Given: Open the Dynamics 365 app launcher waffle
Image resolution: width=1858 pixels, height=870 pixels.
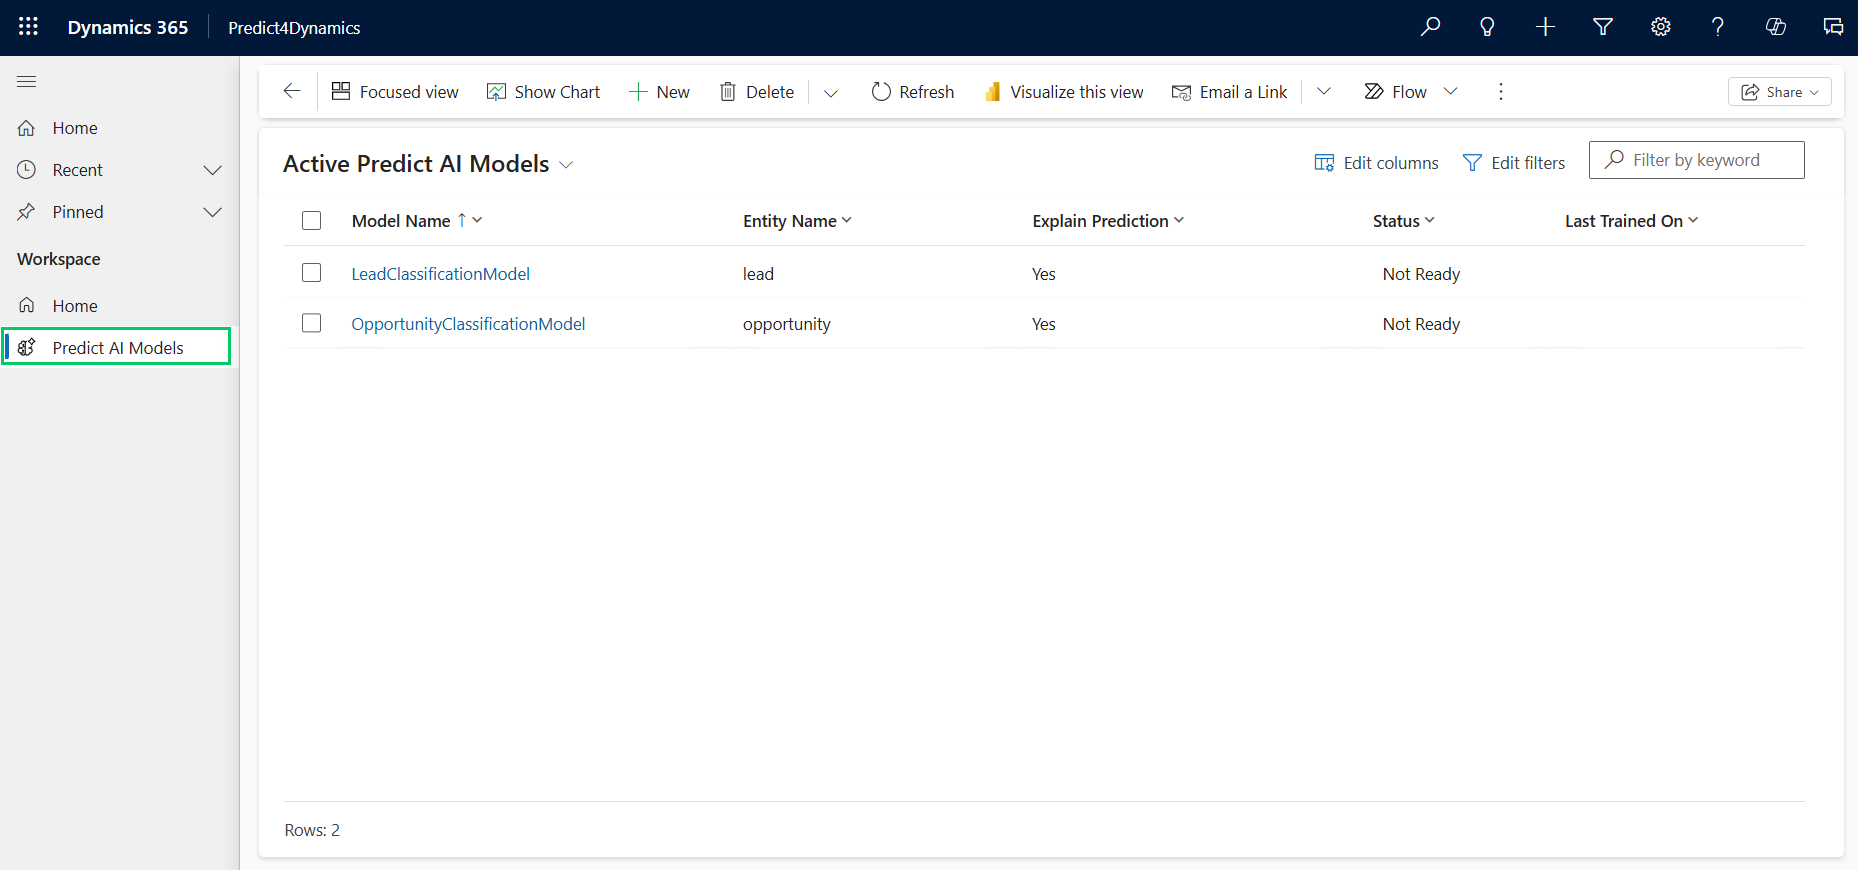Looking at the screenshot, I should (28, 27).
